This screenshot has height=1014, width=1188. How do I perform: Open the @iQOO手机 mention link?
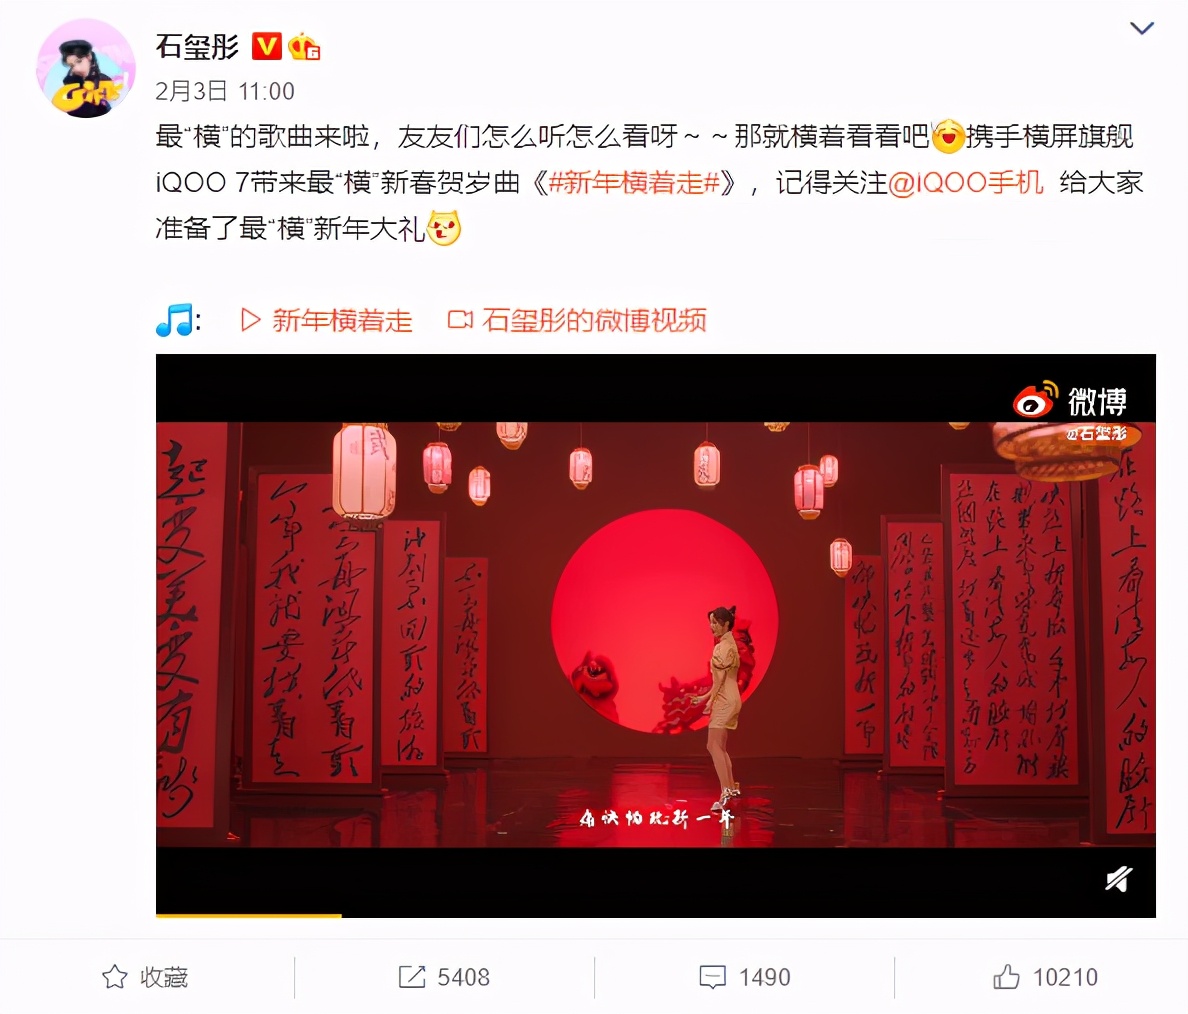point(964,183)
